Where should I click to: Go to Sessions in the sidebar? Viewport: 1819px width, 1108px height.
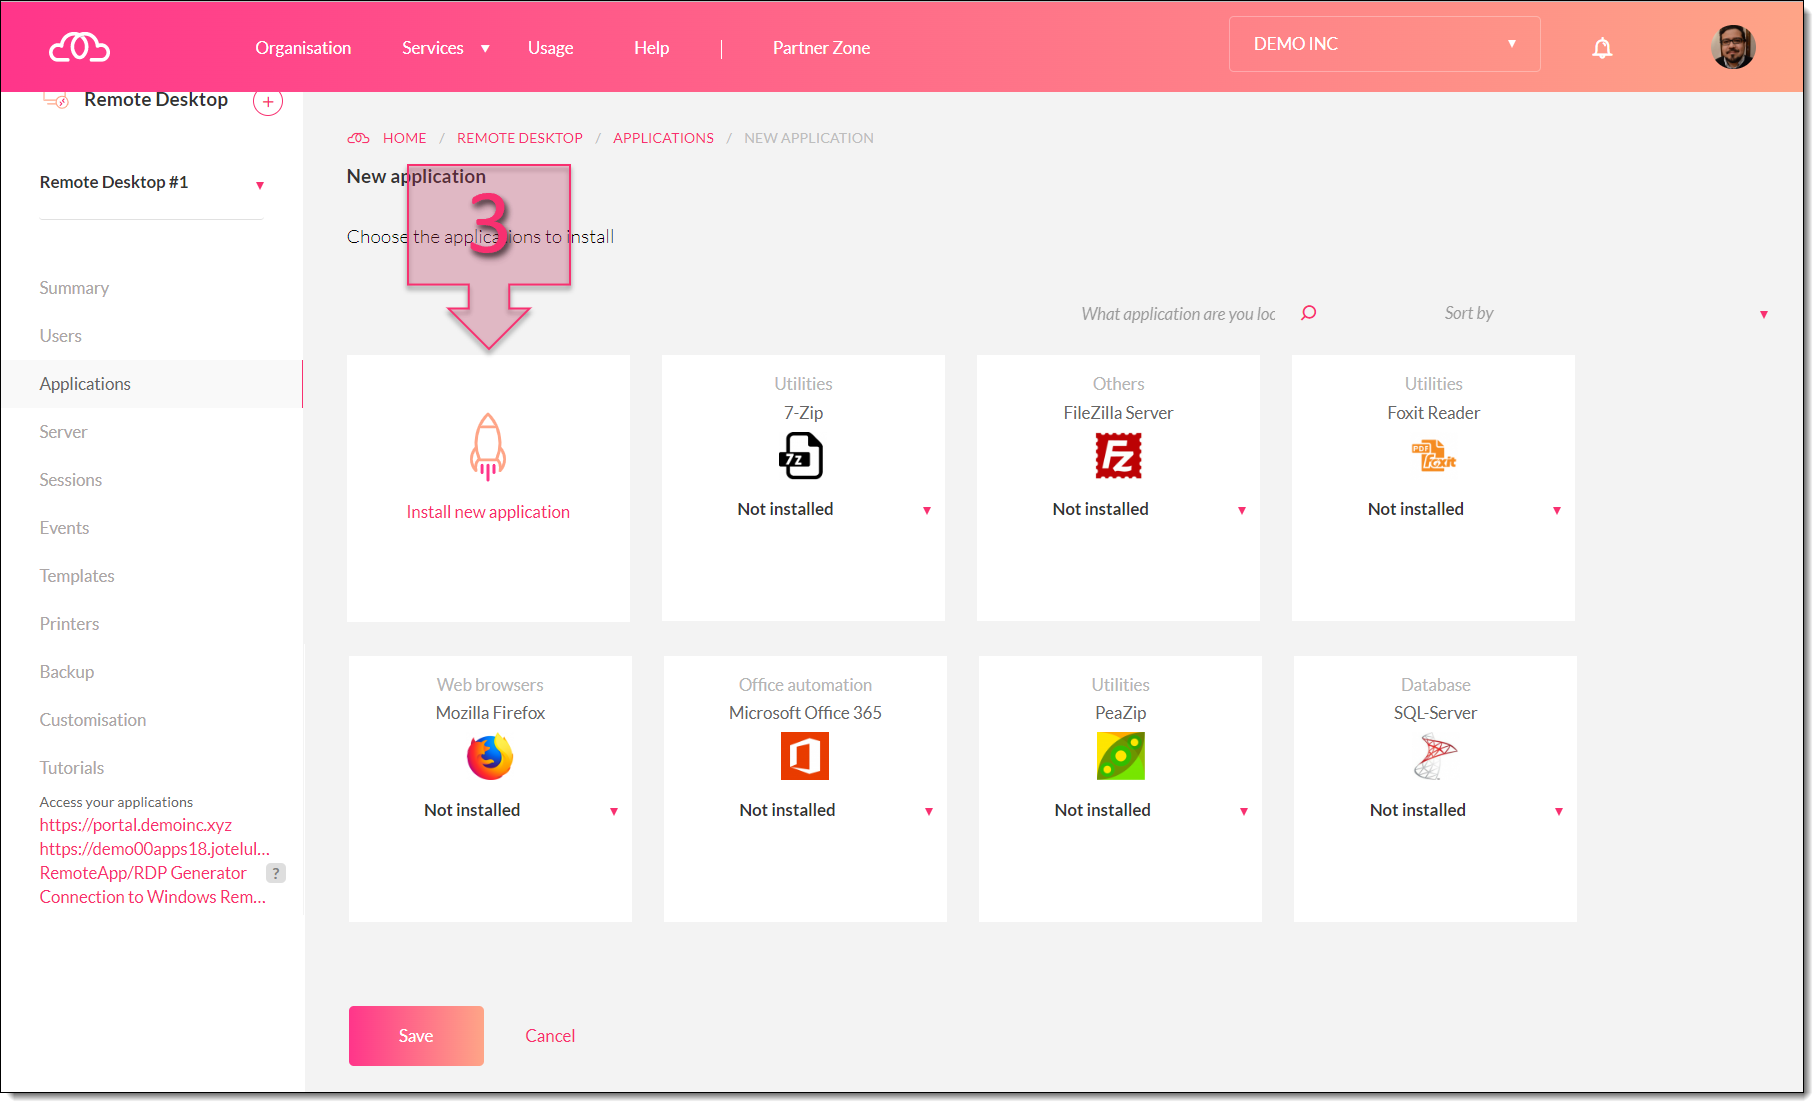(x=71, y=480)
